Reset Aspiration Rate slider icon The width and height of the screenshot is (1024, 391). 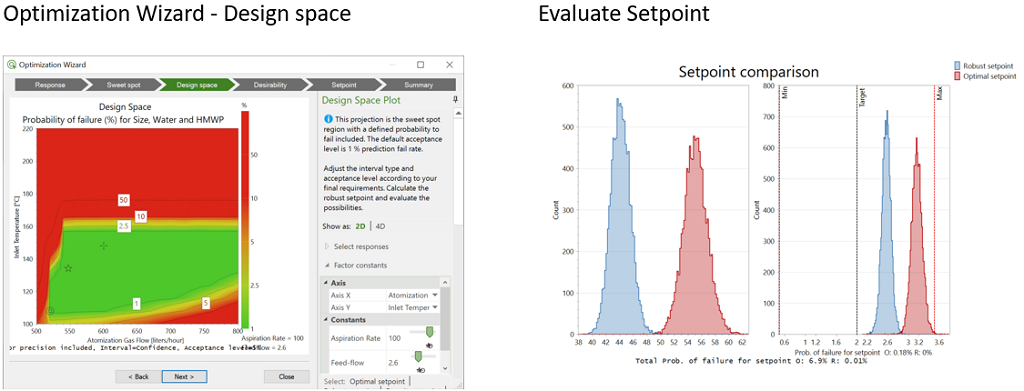tap(429, 345)
